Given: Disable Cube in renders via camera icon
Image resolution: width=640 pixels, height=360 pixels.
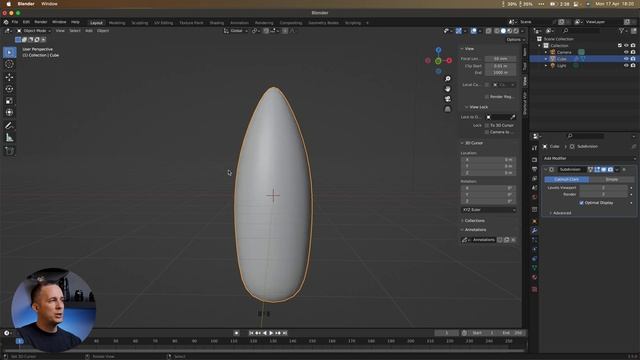Looking at the screenshot, I should coord(633,59).
